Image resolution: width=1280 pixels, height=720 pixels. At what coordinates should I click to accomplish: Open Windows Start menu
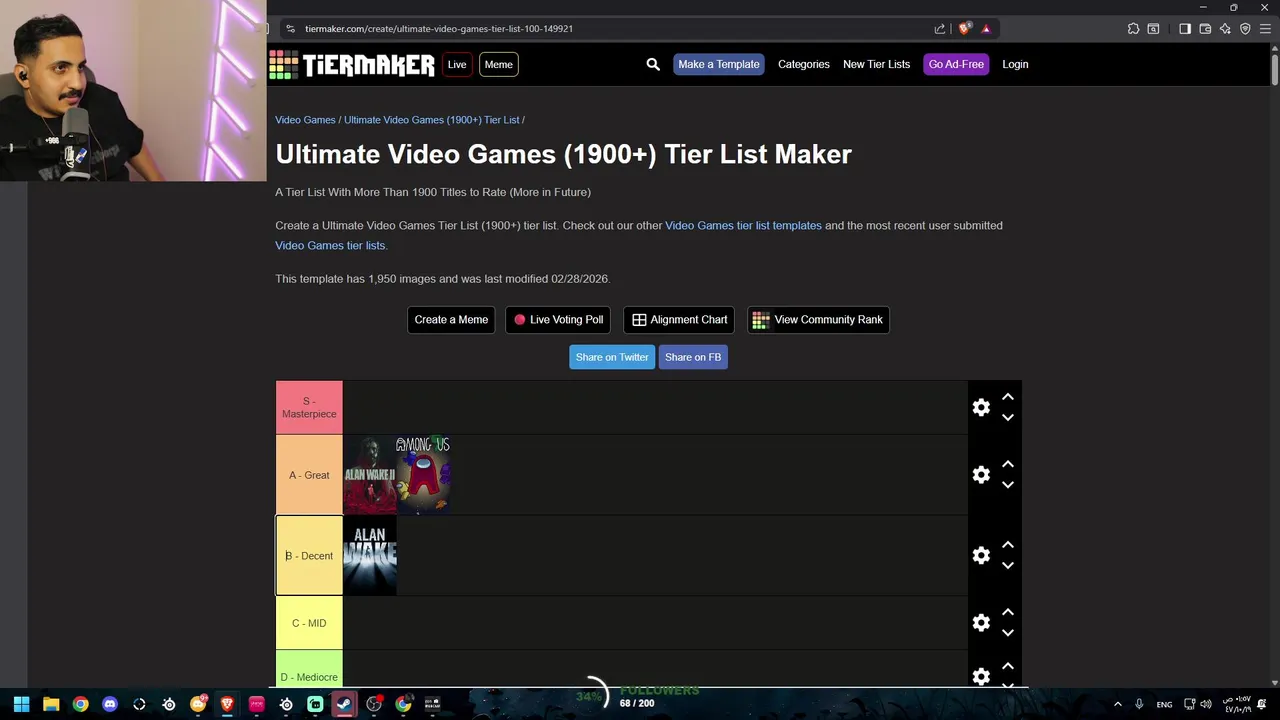[x=21, y=704]
